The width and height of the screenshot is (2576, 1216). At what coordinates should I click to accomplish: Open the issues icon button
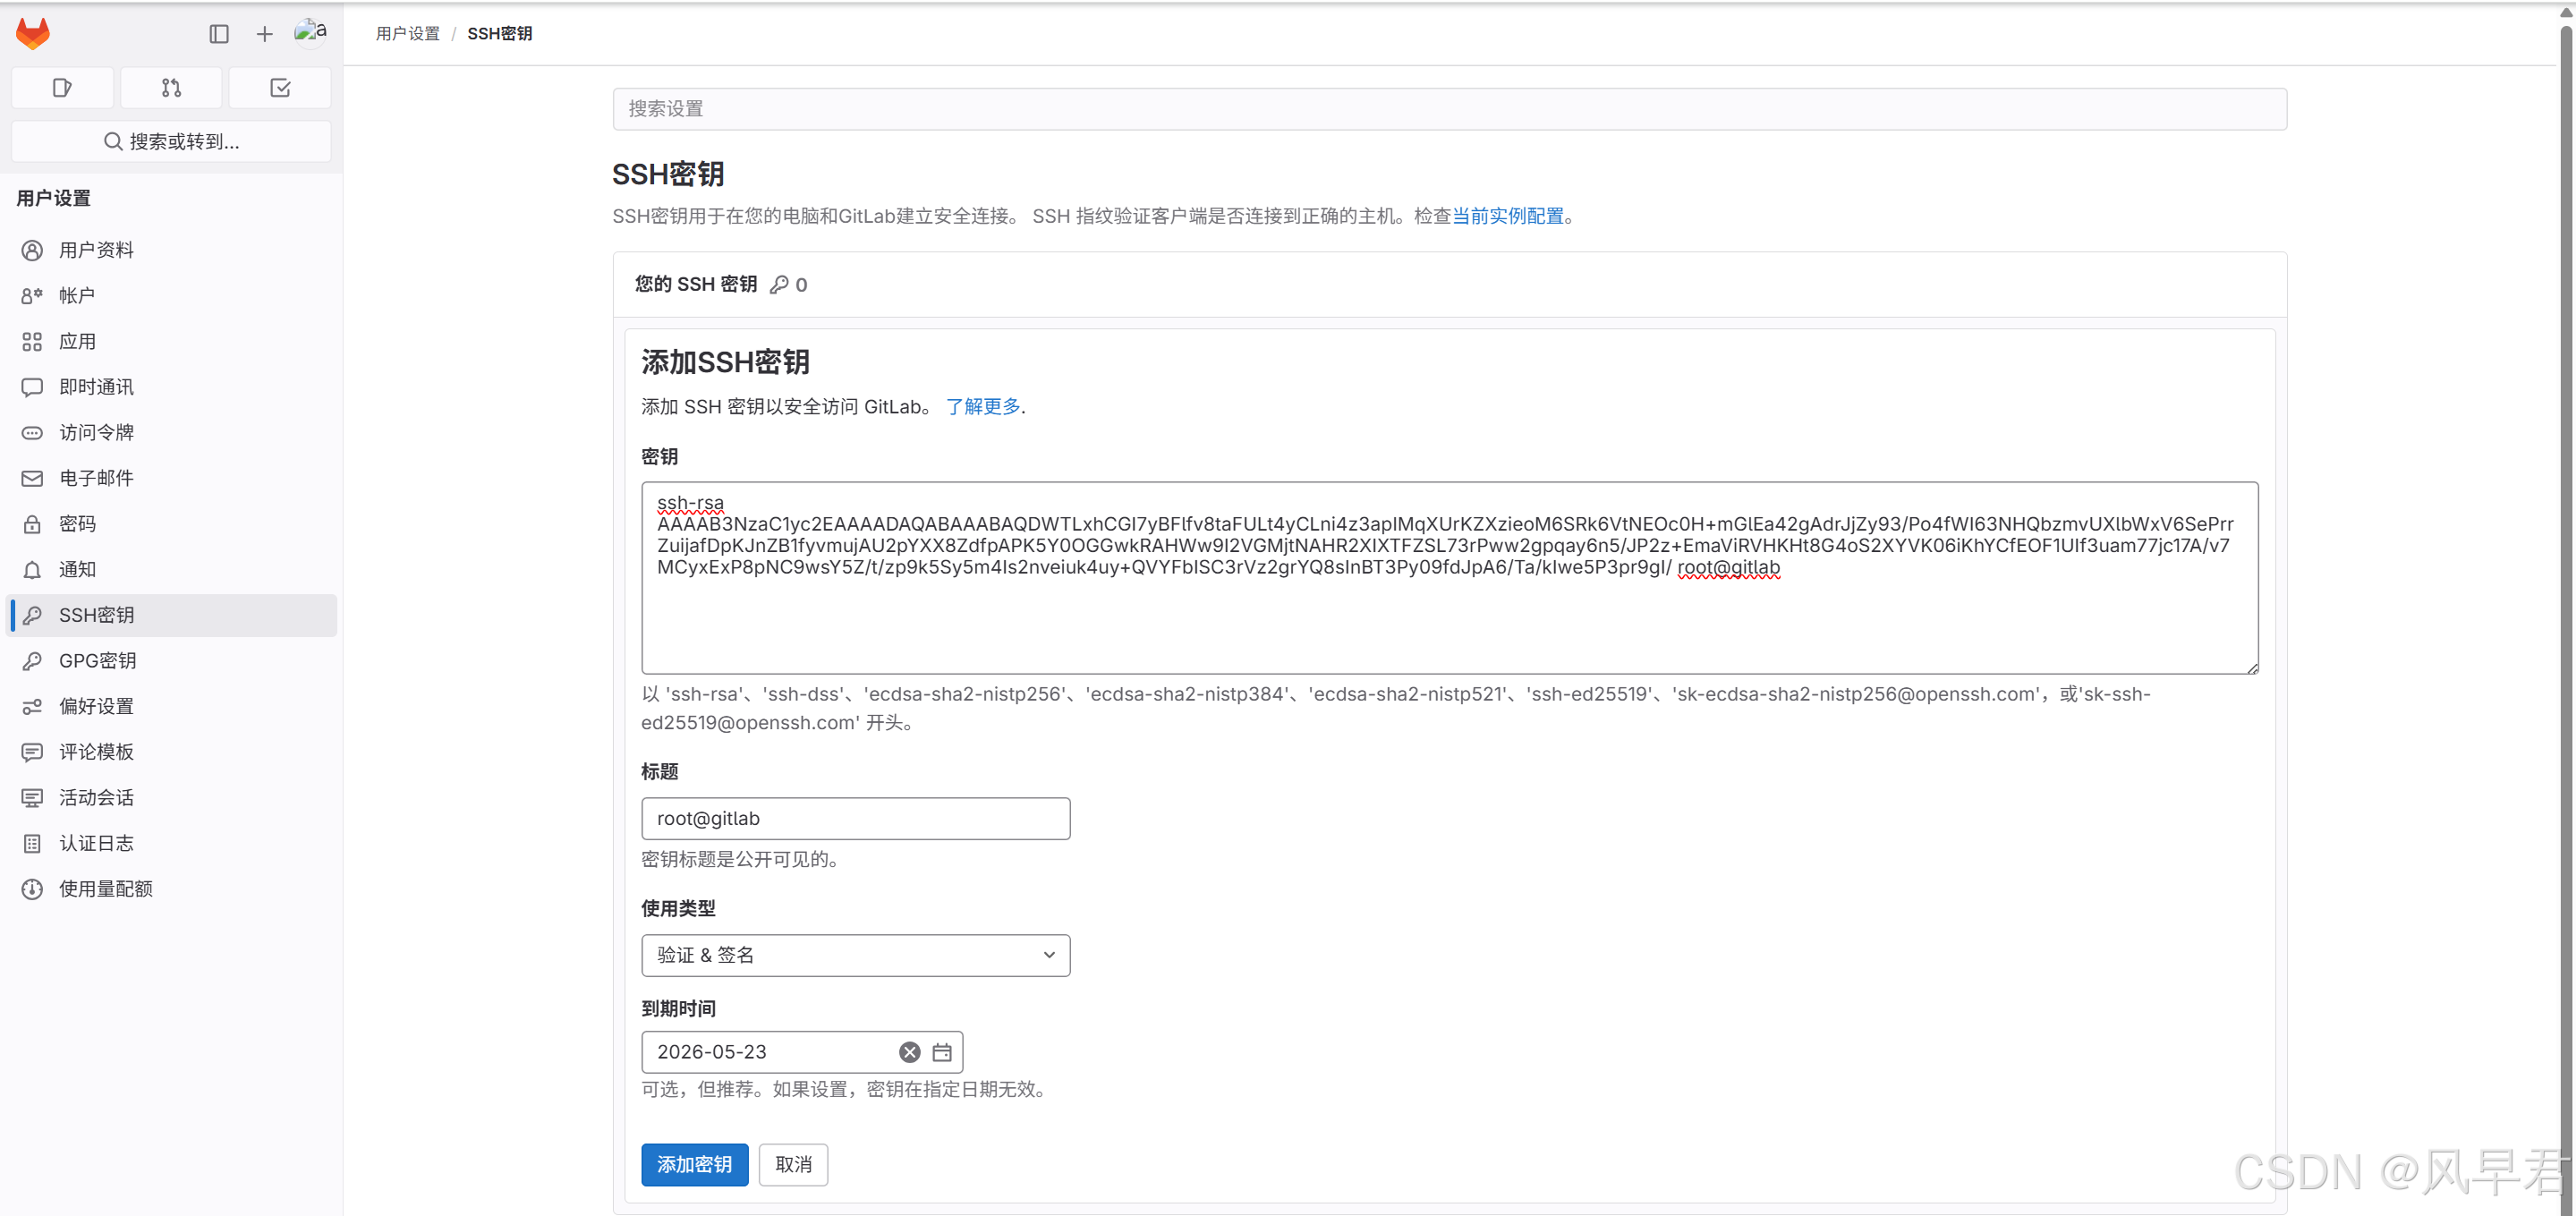(x=62, y=88)
